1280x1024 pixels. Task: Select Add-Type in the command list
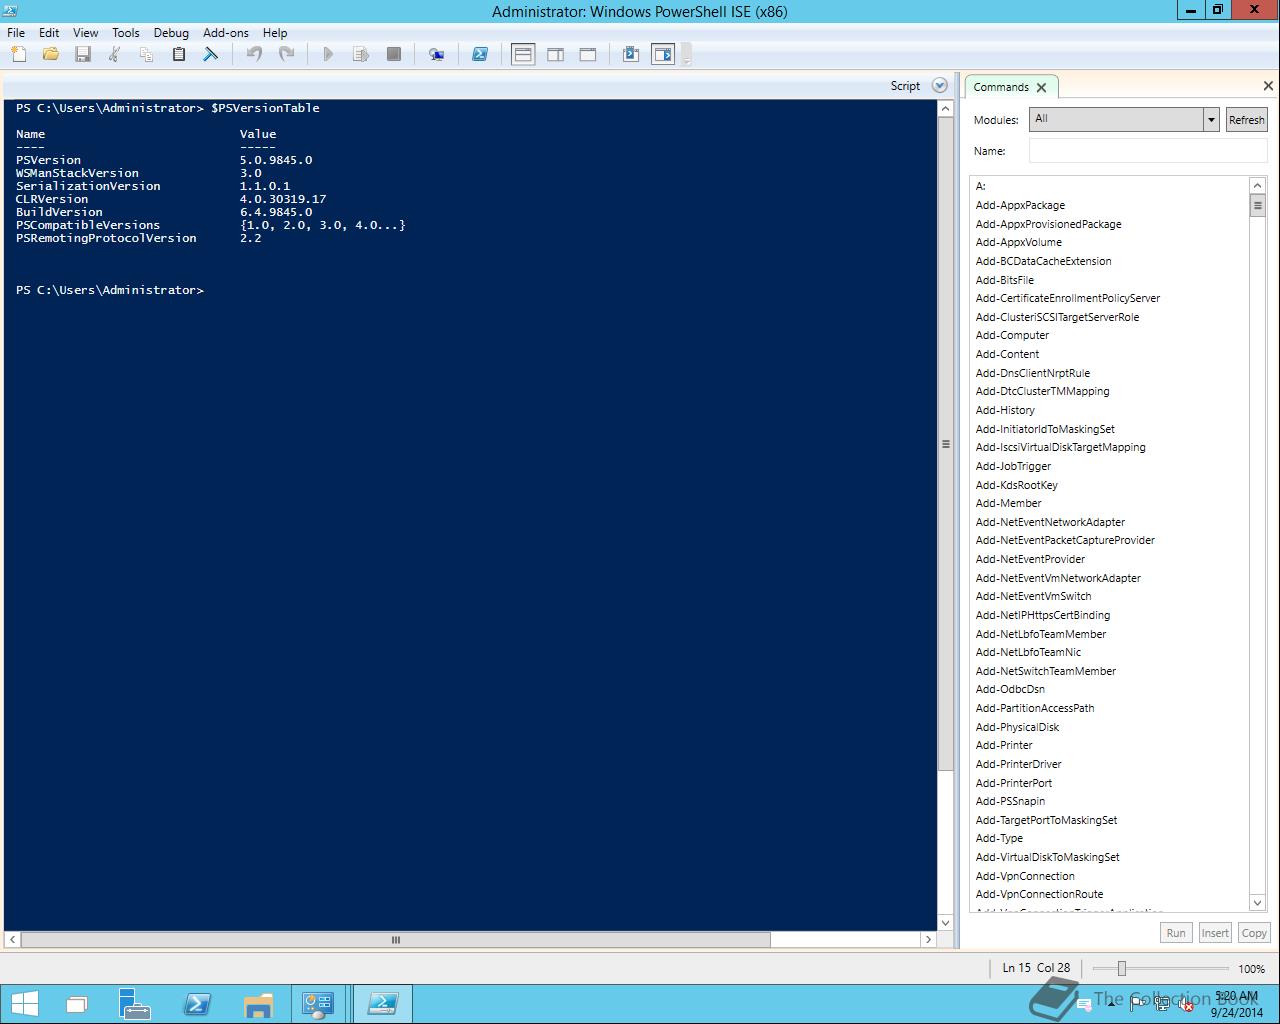pos(999,838)
